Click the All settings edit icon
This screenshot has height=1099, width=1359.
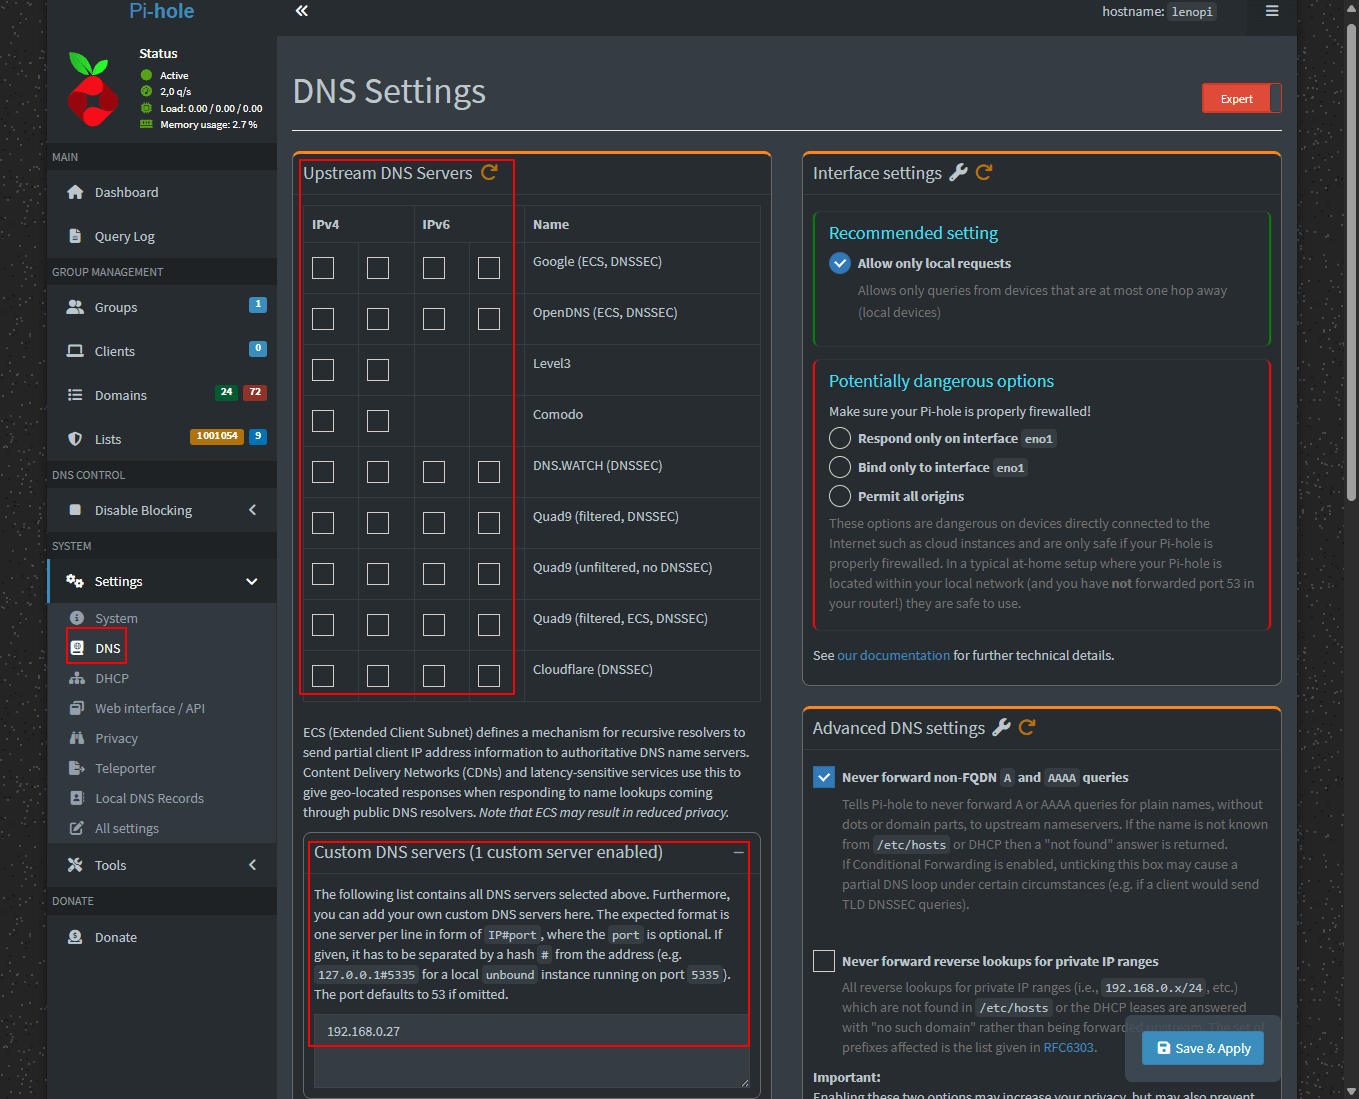coord(77,828)
